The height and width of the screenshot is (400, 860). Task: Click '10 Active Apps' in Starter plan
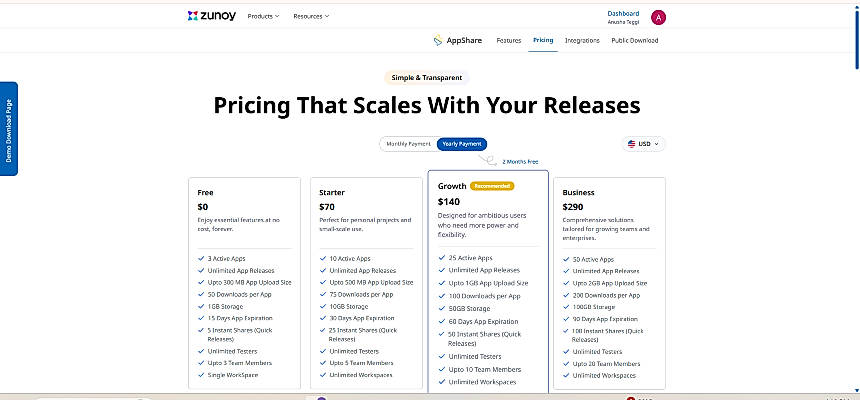coord(350,258)
